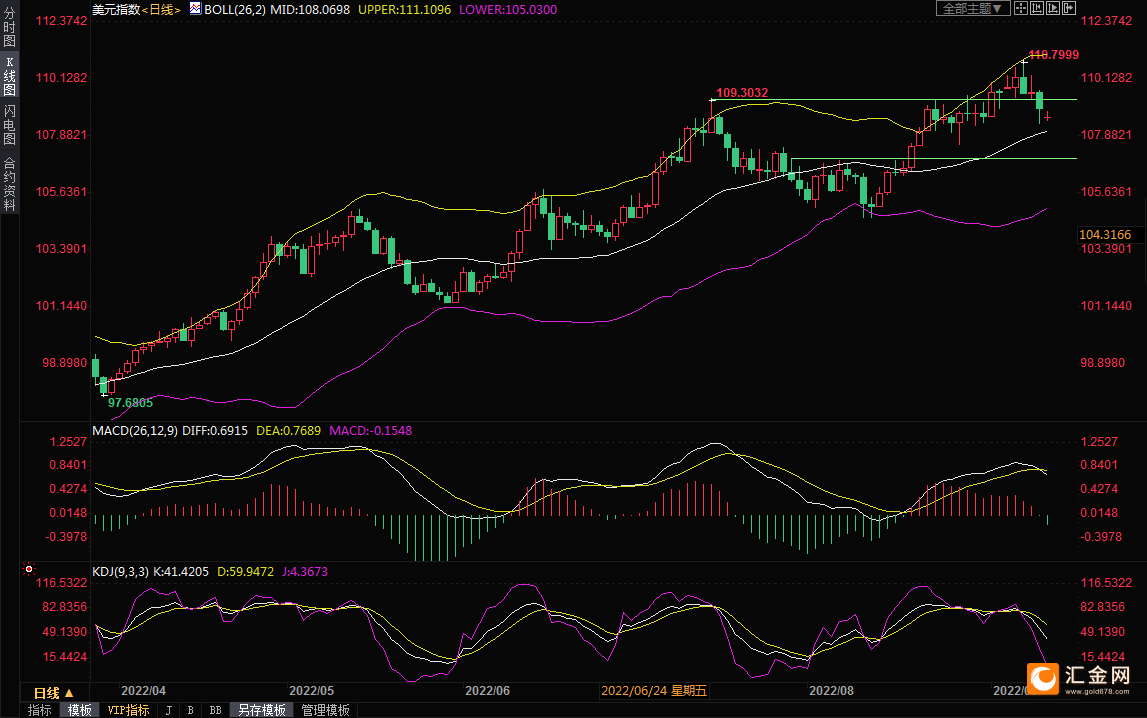
Task: Click the 管理模板 button
Action: (x=326, y=710)
